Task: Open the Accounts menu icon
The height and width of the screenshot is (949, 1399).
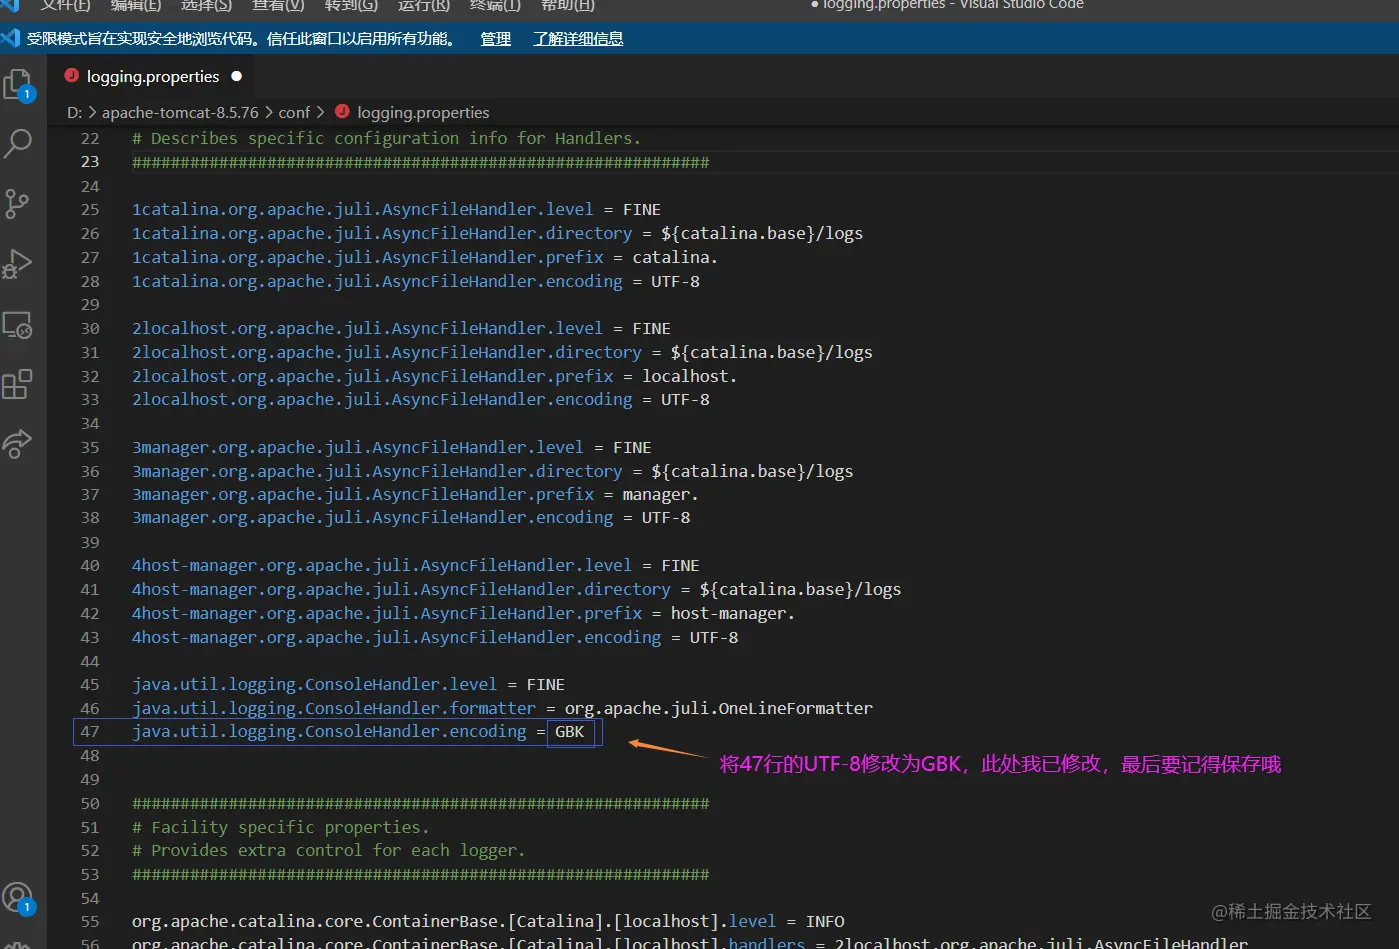Action: (x=18, y=898)
